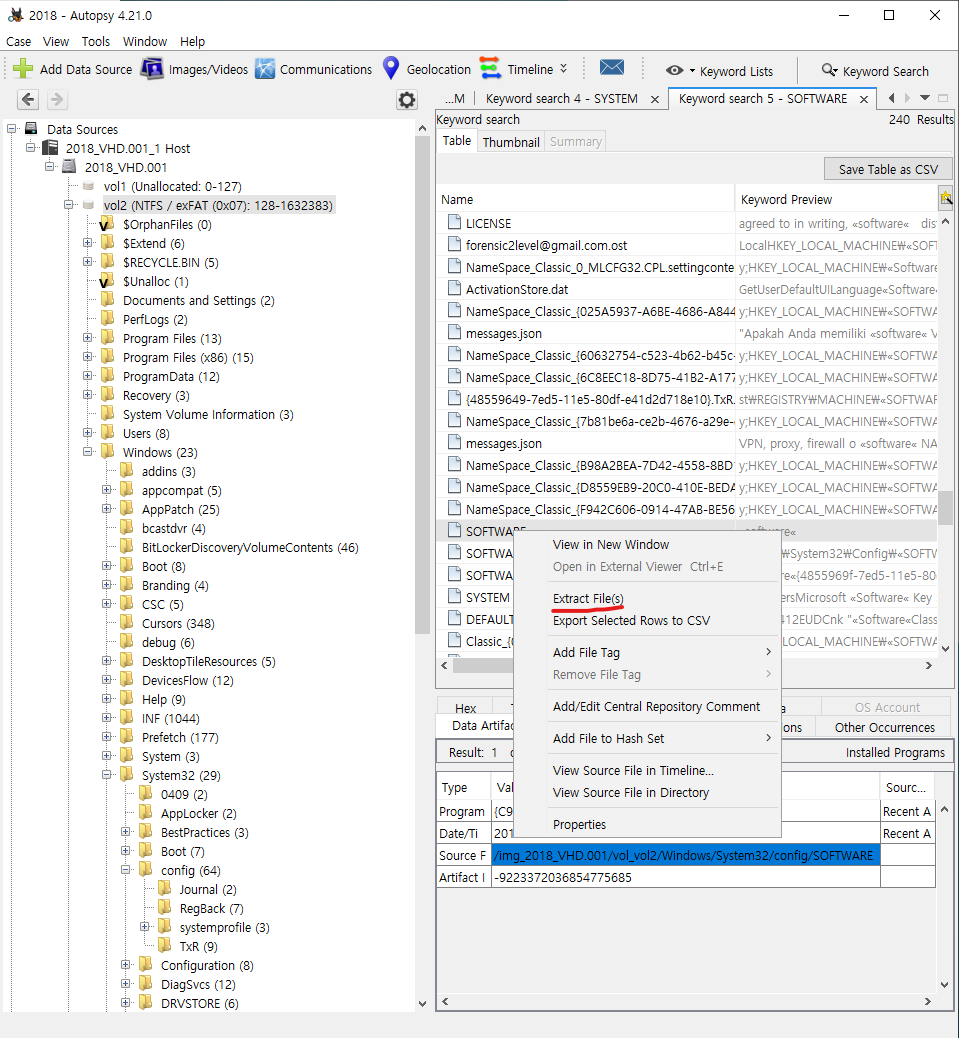Click the Source File path value cell
Viewport: 959px width, 1038px height.
pyautogui.click(x=686, y=855)
